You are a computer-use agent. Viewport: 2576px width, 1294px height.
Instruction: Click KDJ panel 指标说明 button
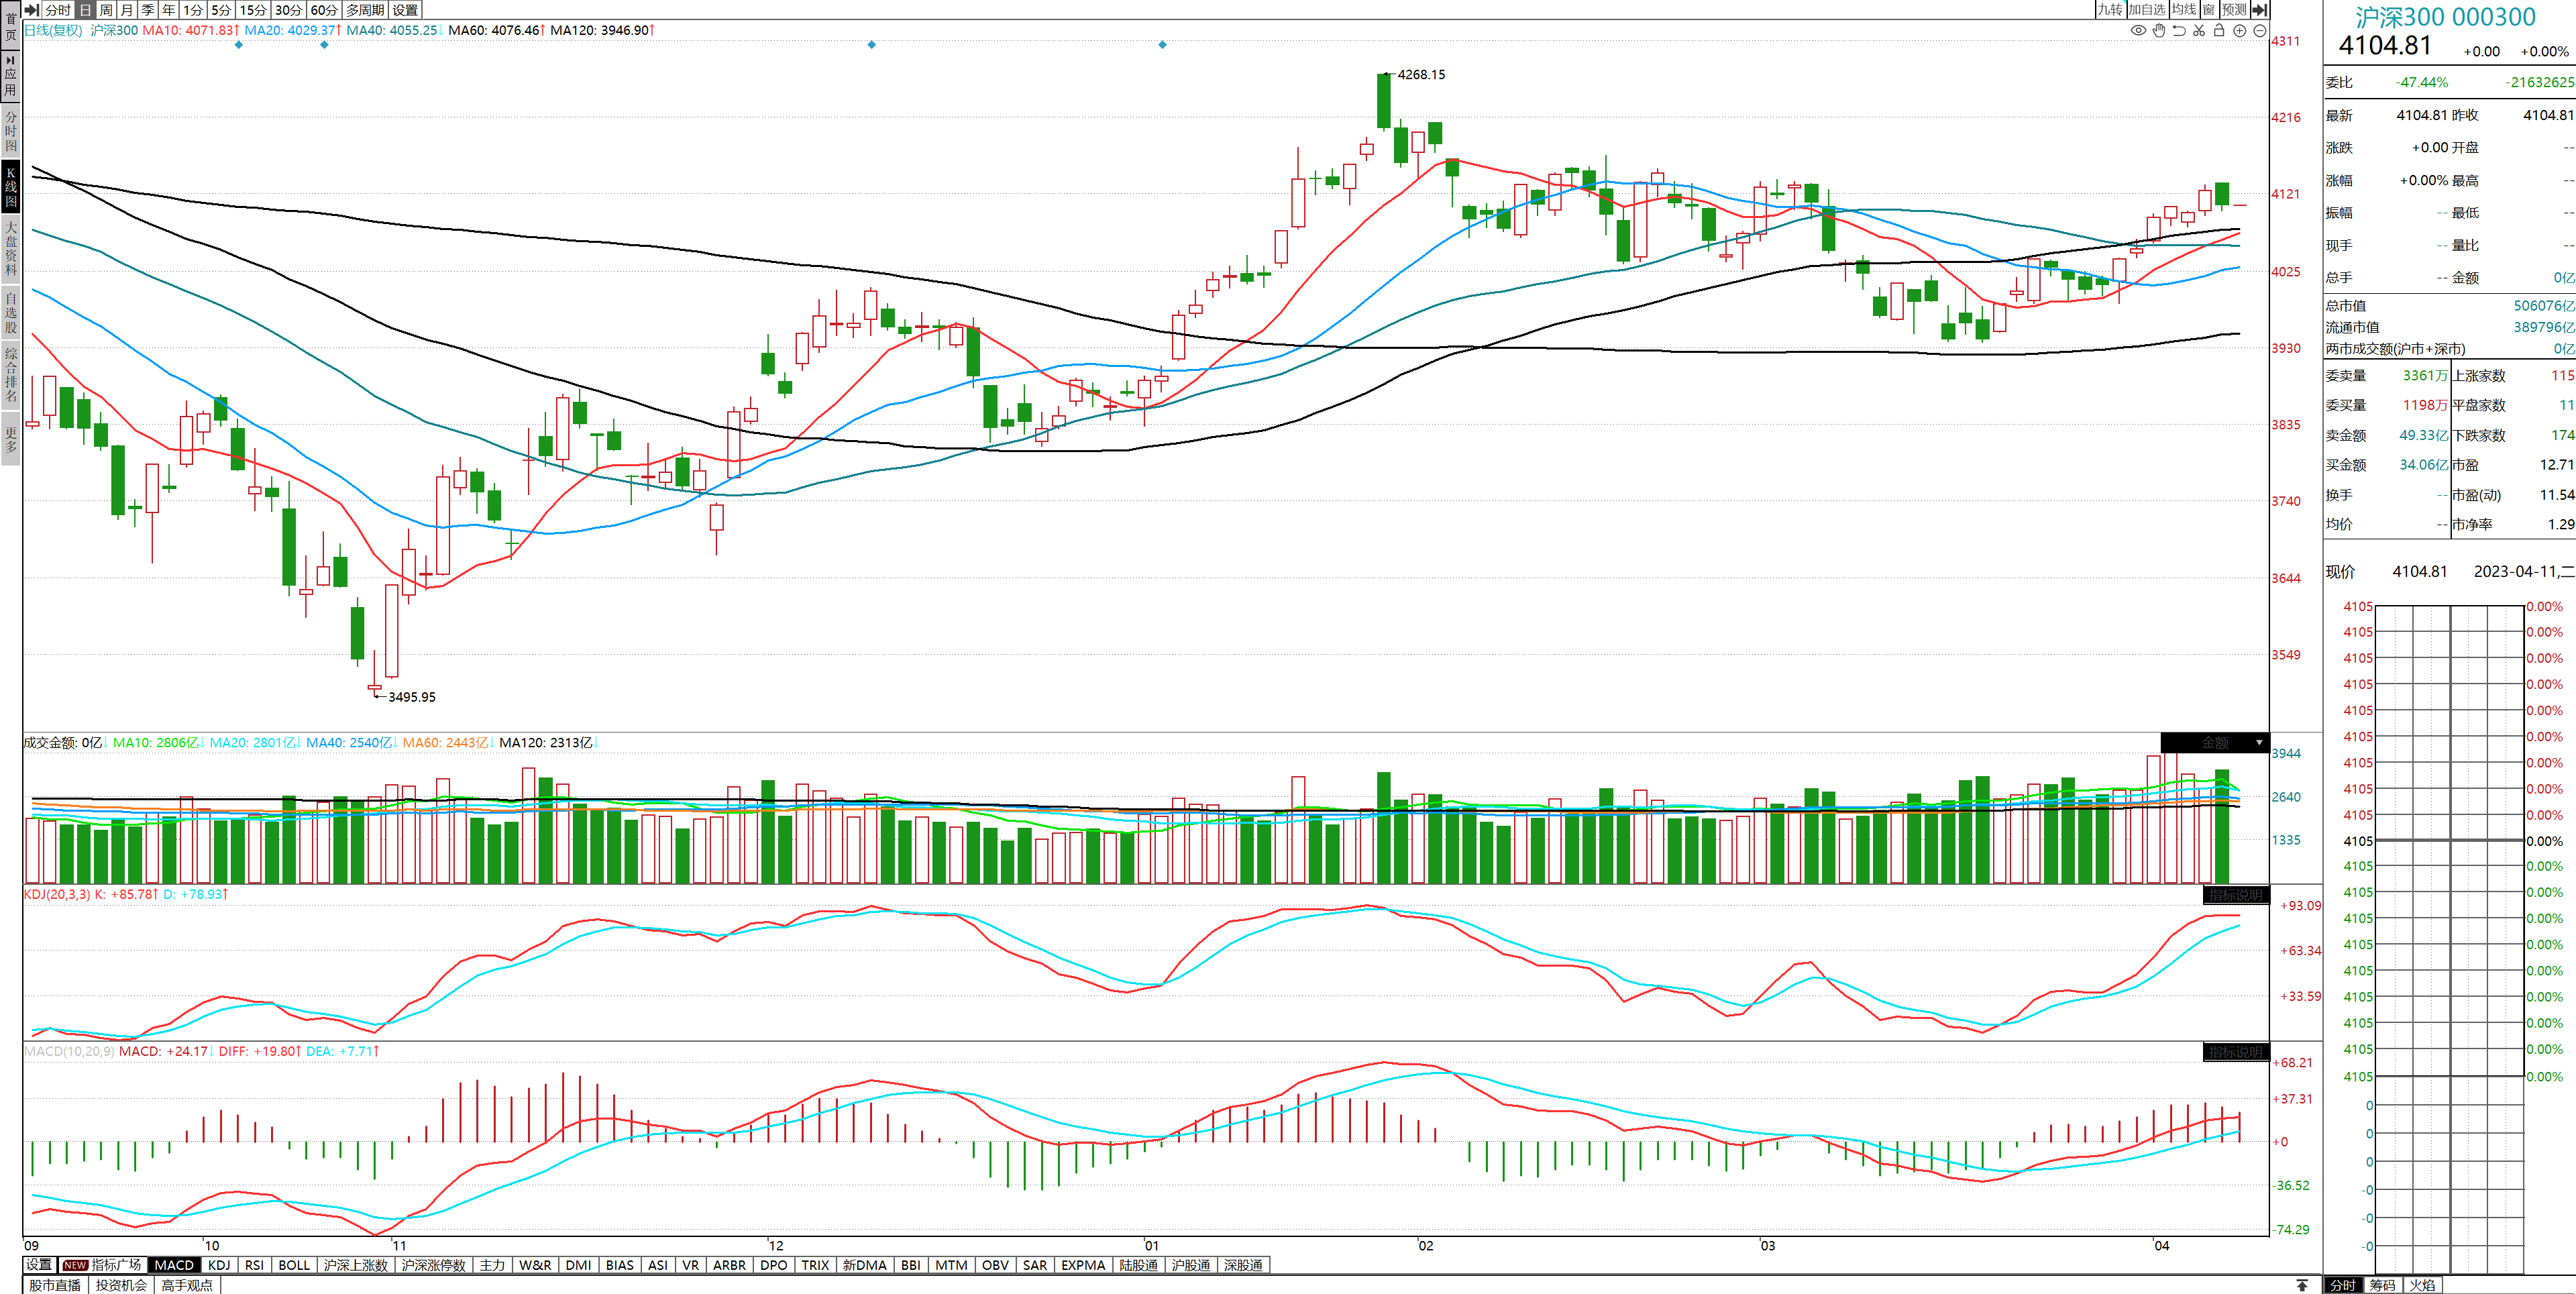coord(2235,895)
